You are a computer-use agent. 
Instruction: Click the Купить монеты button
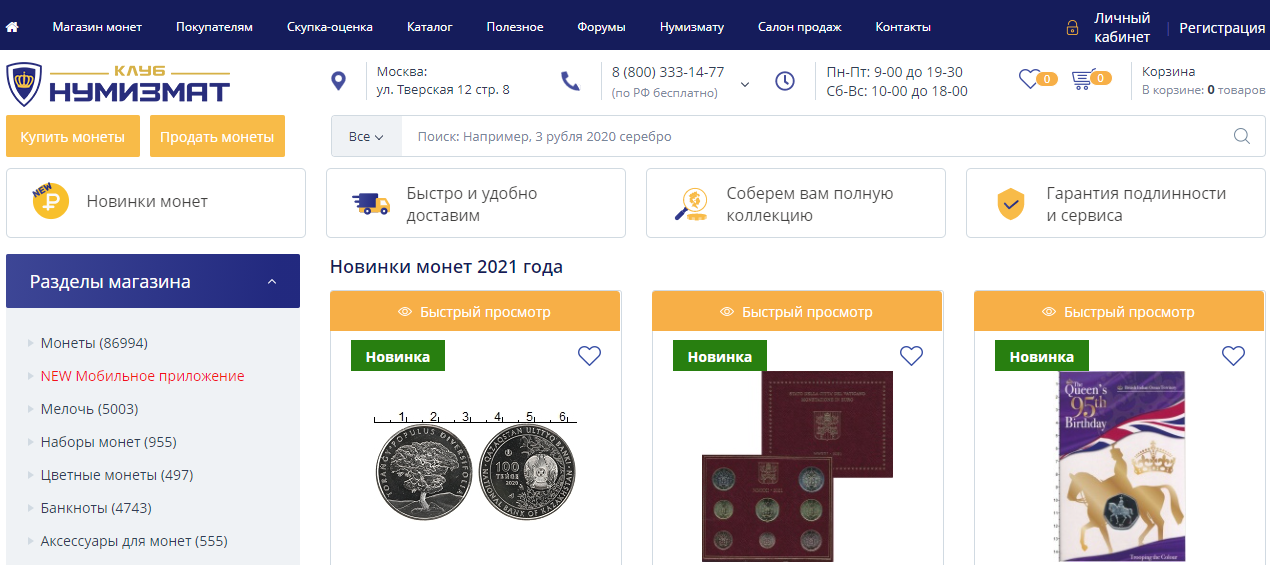click(72, 136)
